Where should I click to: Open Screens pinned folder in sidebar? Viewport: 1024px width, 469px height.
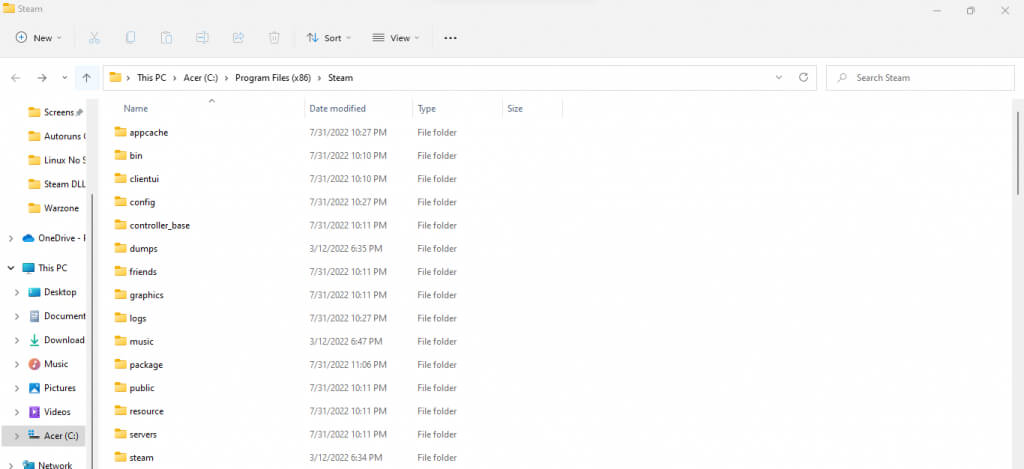56,112
